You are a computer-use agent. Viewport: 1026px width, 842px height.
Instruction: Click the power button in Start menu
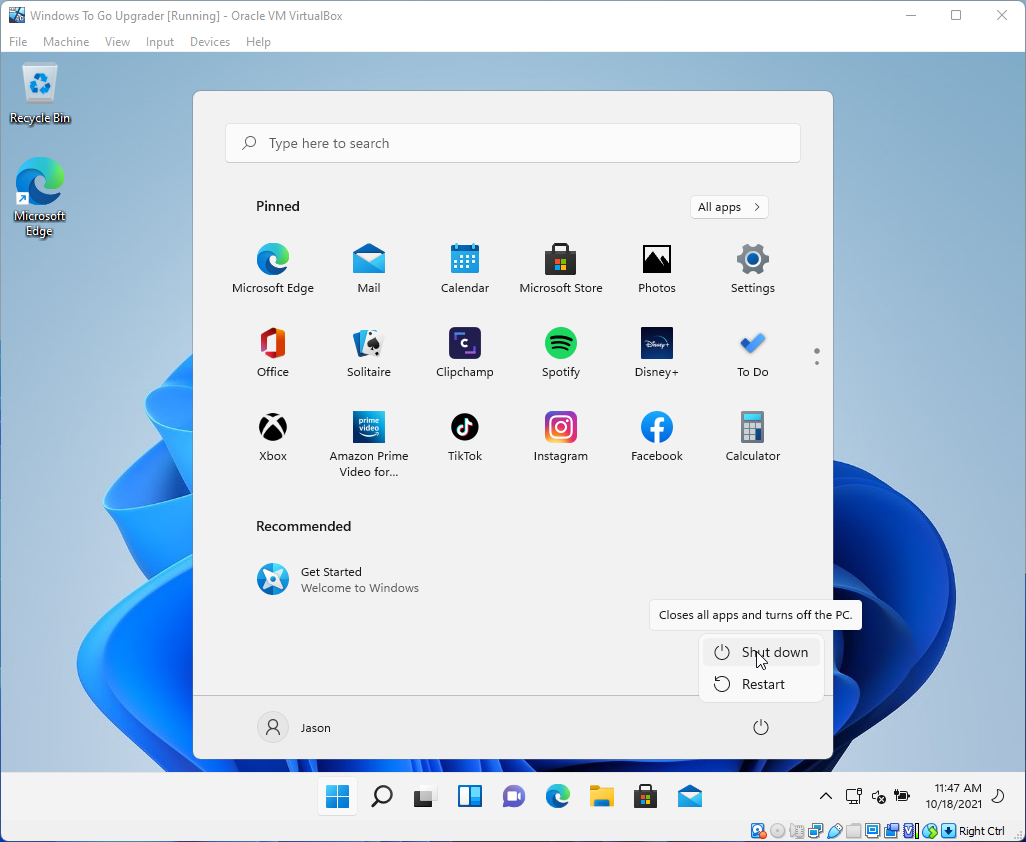tap(760, 728)
